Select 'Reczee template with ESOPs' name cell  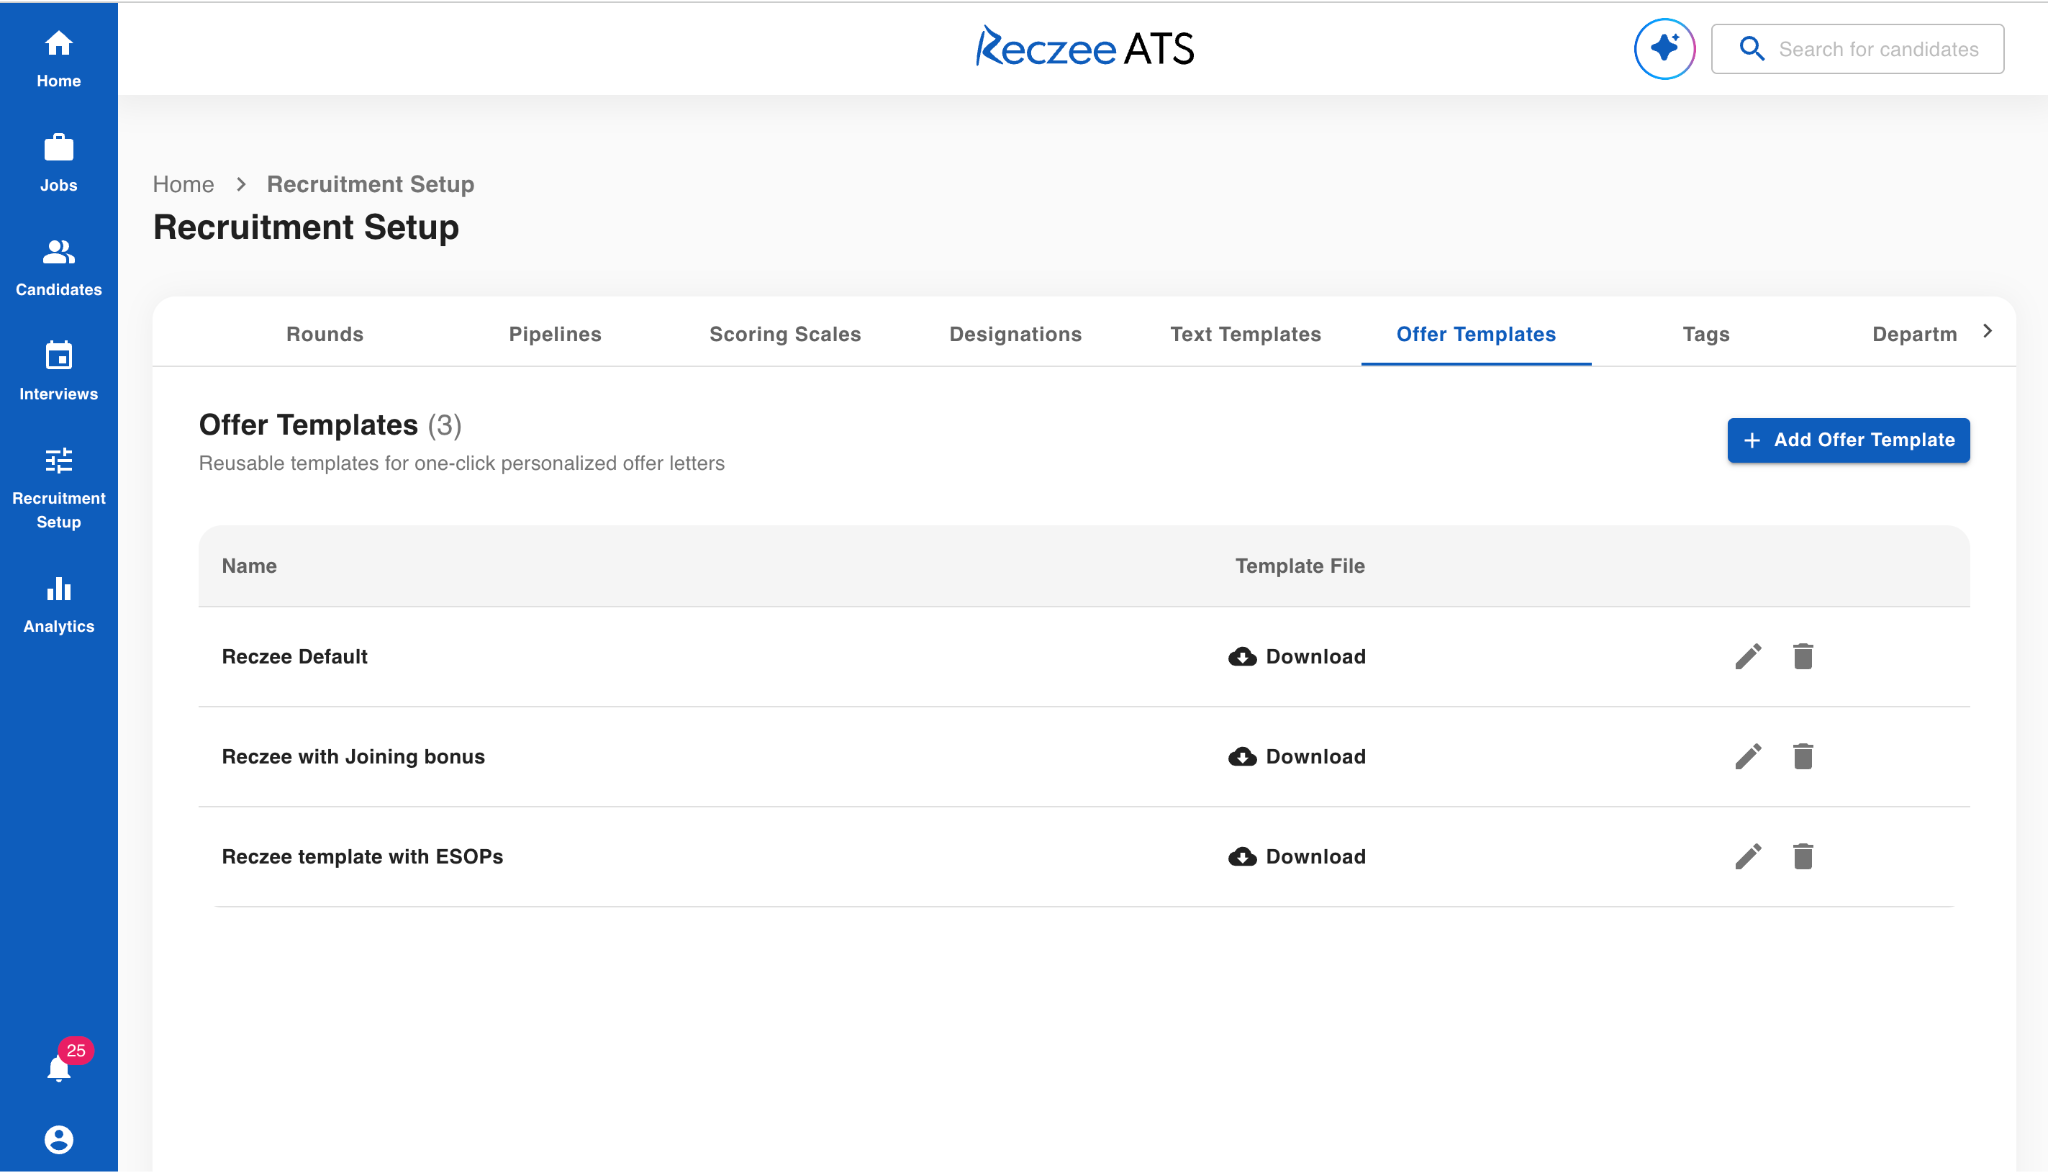(x=362, y=856)
